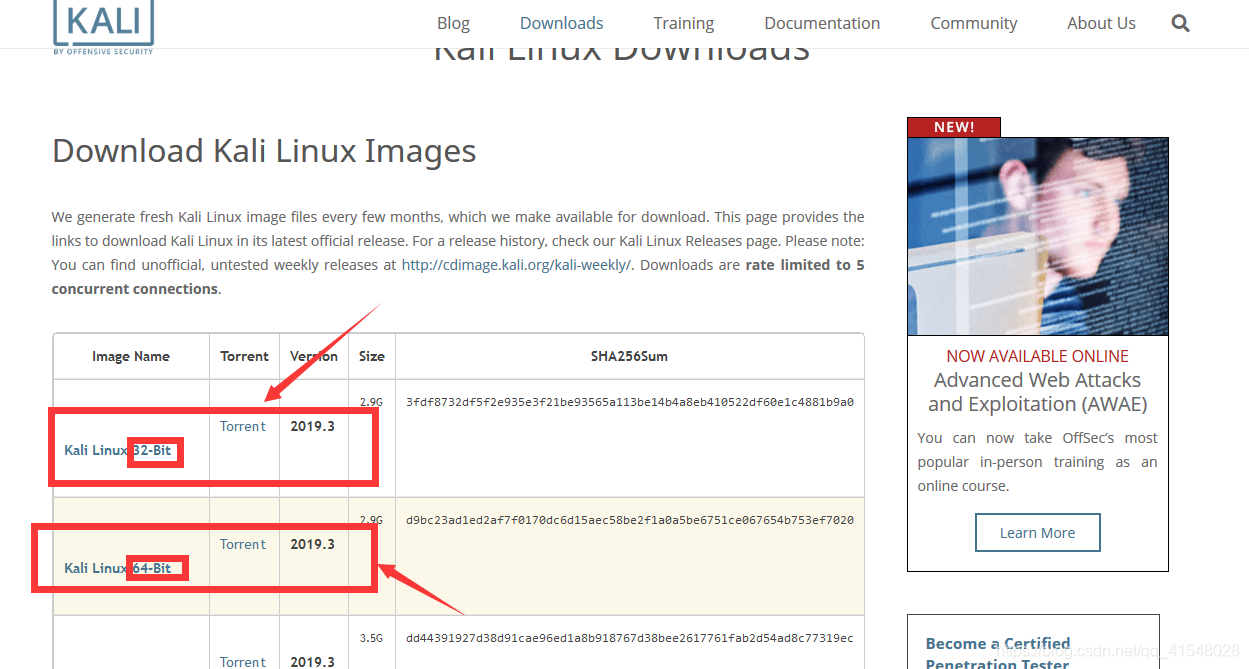Open the cdimage.kali.org/kali-weekly link

[x=517, y=265]
